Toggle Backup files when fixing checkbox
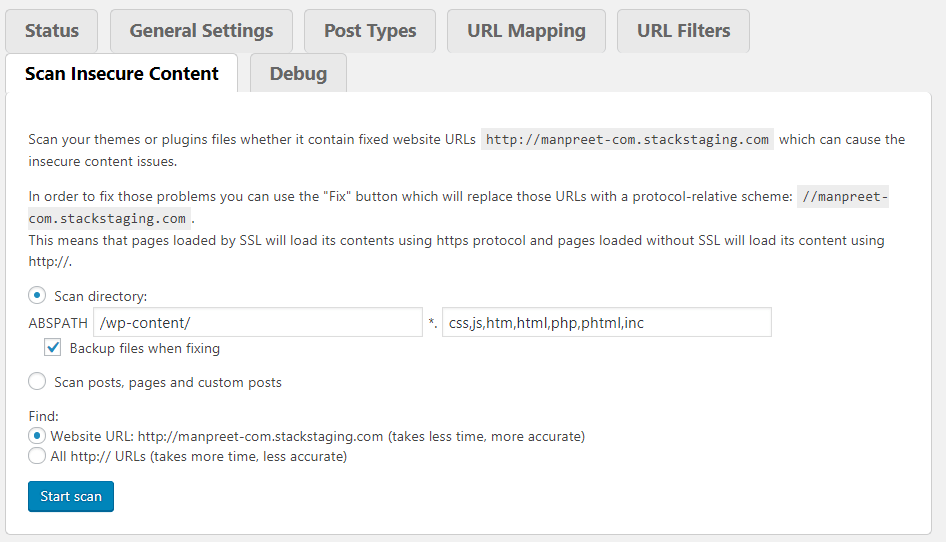 point(53,348)
